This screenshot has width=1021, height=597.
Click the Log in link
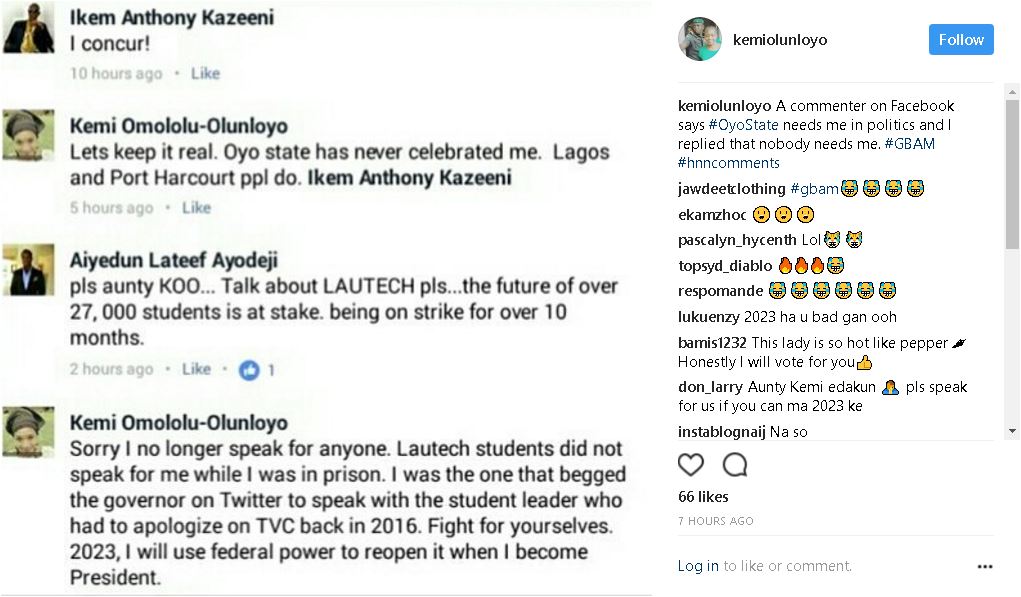pyautogui.click(x=698, y=566)
